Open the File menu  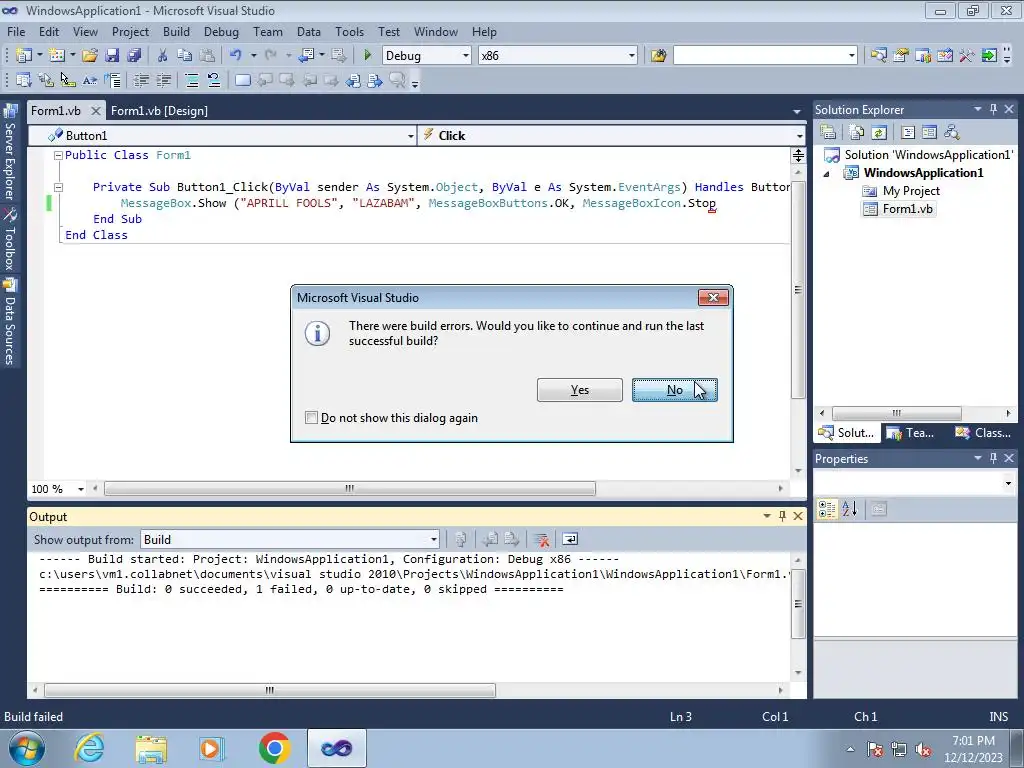click(x=16, y=31)
